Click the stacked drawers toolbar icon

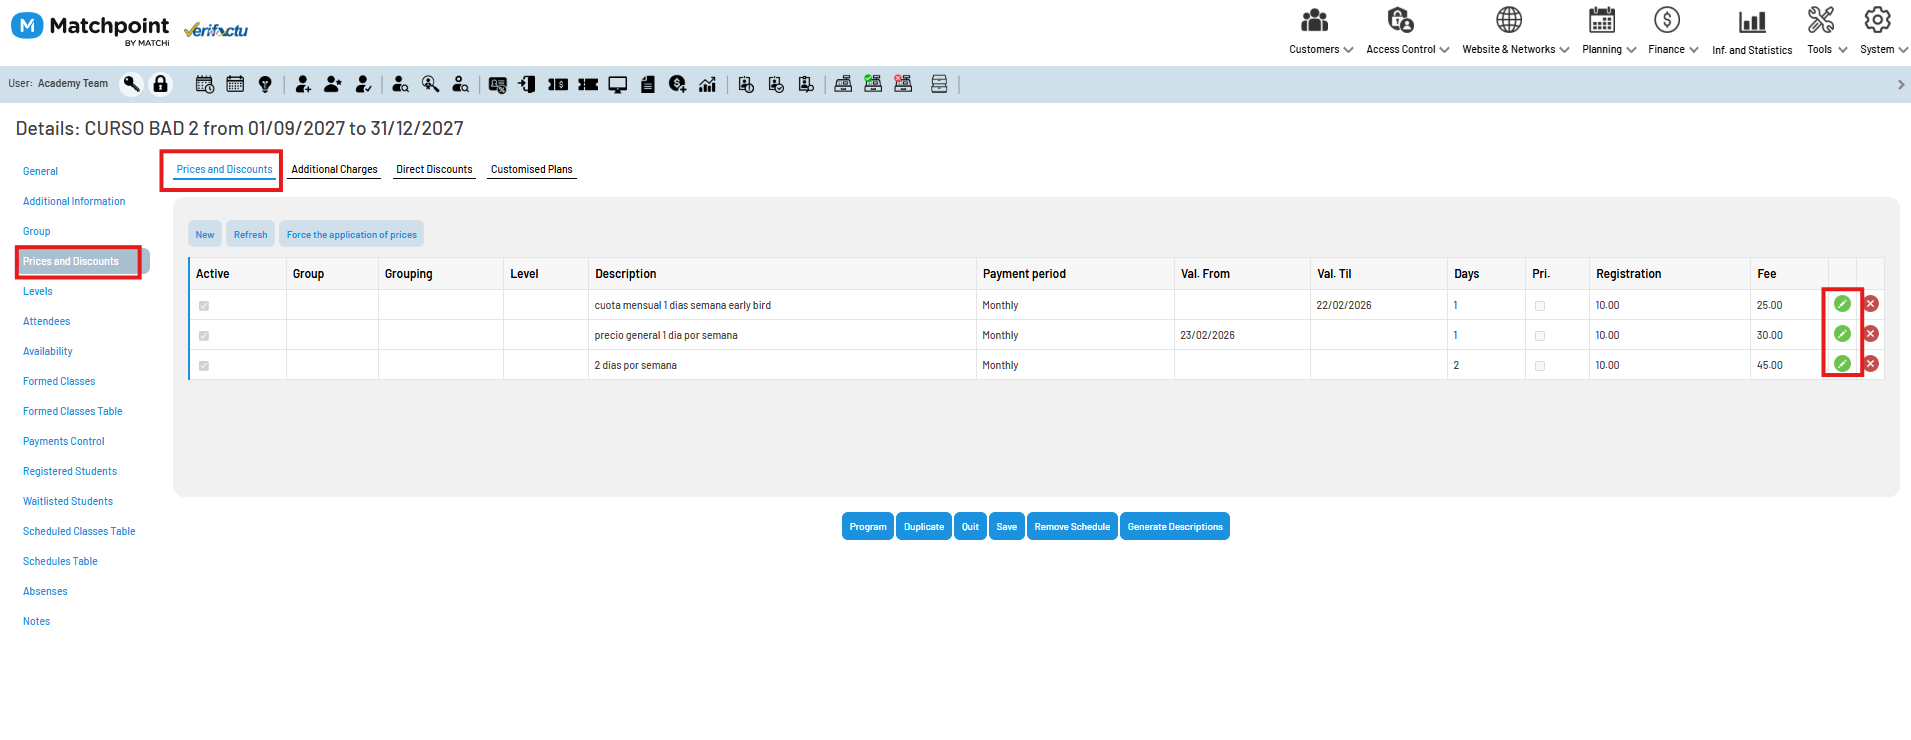tap(939, 84)
